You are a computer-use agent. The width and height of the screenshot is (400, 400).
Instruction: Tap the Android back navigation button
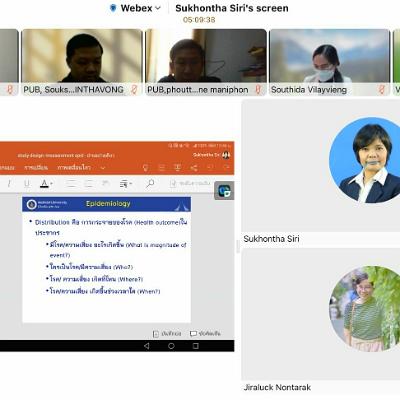(146, 346)
